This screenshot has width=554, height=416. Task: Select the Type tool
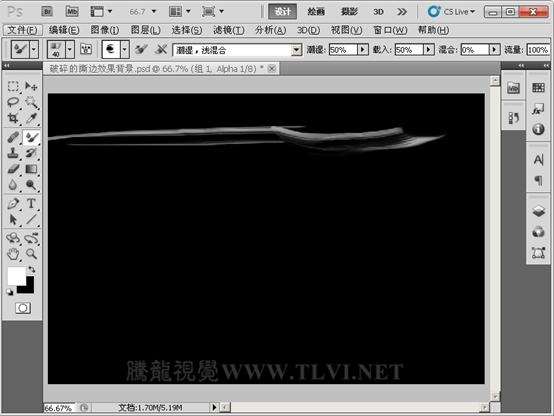tap(31, 204)
